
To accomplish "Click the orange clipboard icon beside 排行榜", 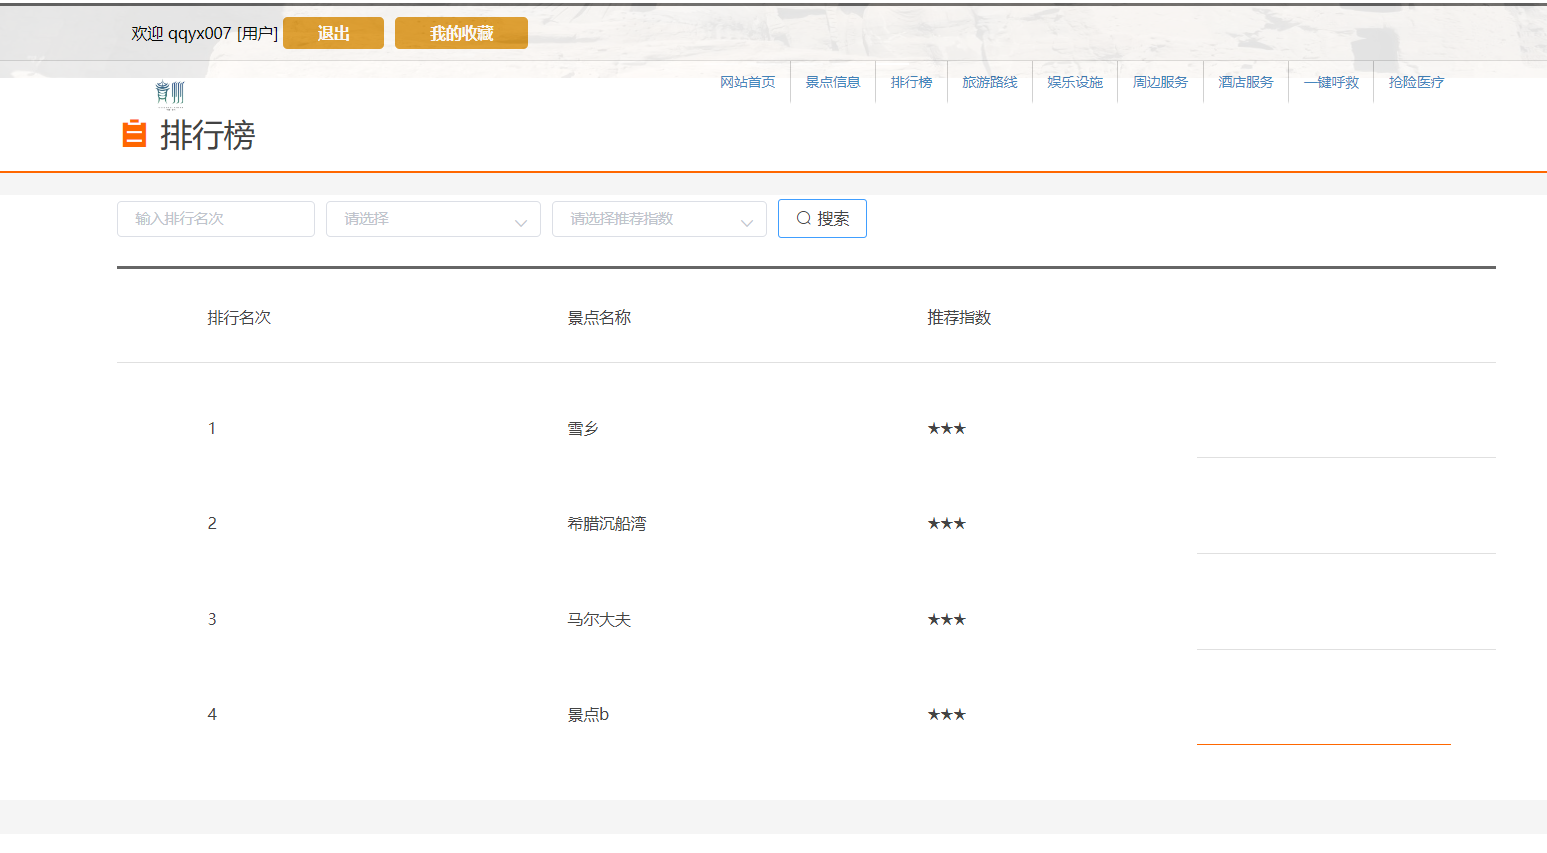I will [134, 134].
